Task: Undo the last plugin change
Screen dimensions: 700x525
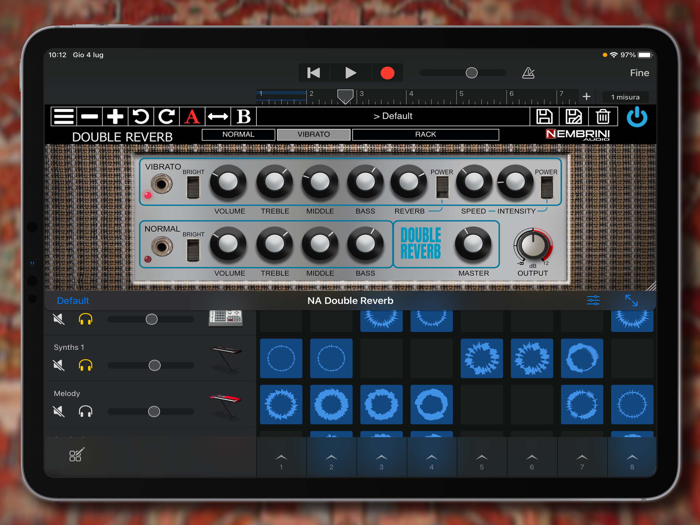Action: 141,117
